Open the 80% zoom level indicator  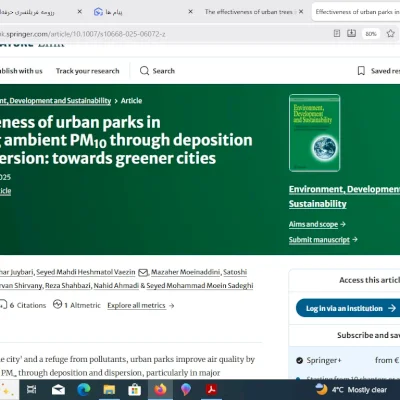tap(371, 34)
